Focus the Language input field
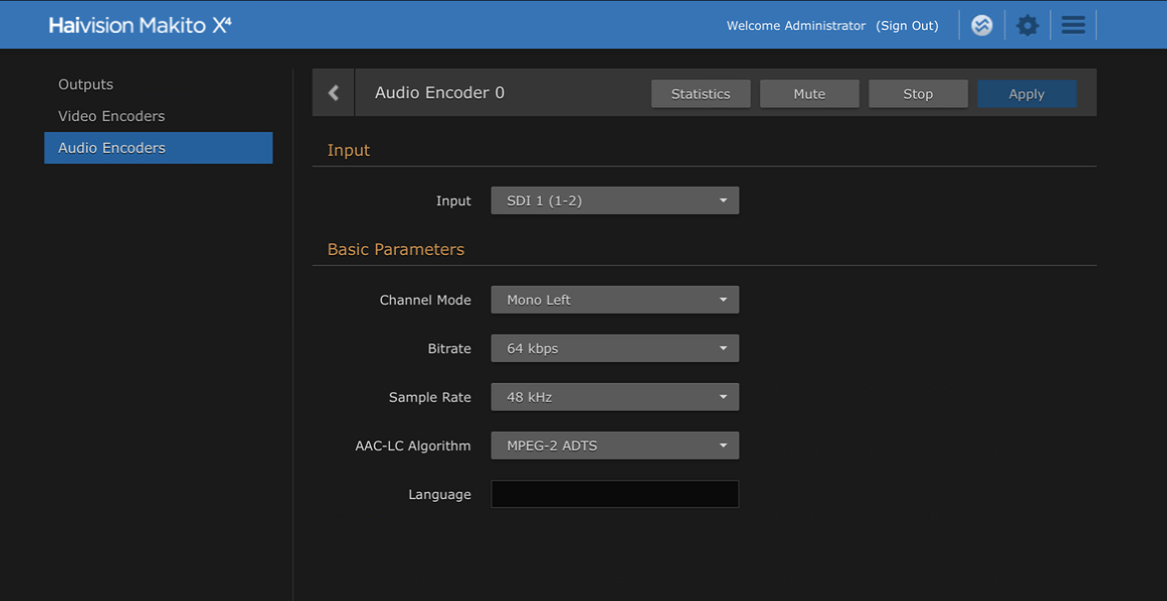Image resolution: width=1167 pixels, height=601 pixels. click(x=615, y=494)
